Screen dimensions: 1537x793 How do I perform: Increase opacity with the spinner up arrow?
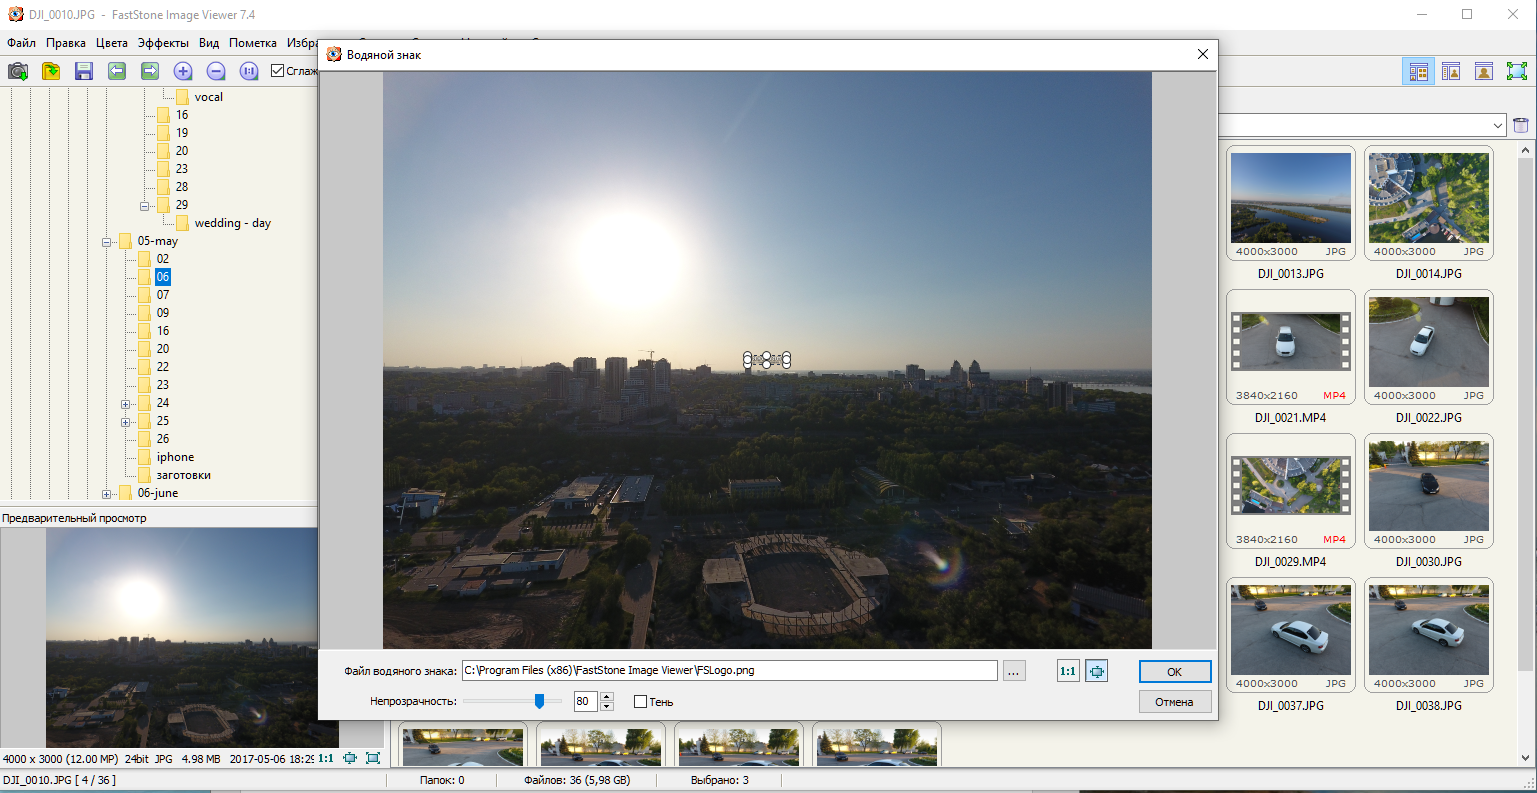(x=607, y=696)
